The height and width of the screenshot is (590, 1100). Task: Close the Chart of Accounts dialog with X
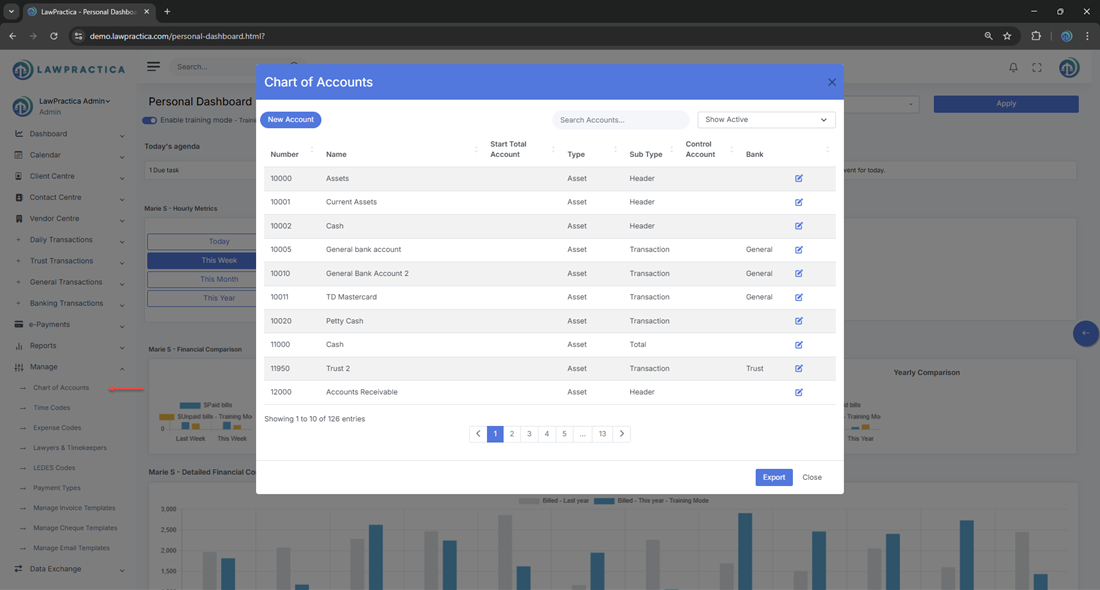pyautogui.click(x=831, y=82)
